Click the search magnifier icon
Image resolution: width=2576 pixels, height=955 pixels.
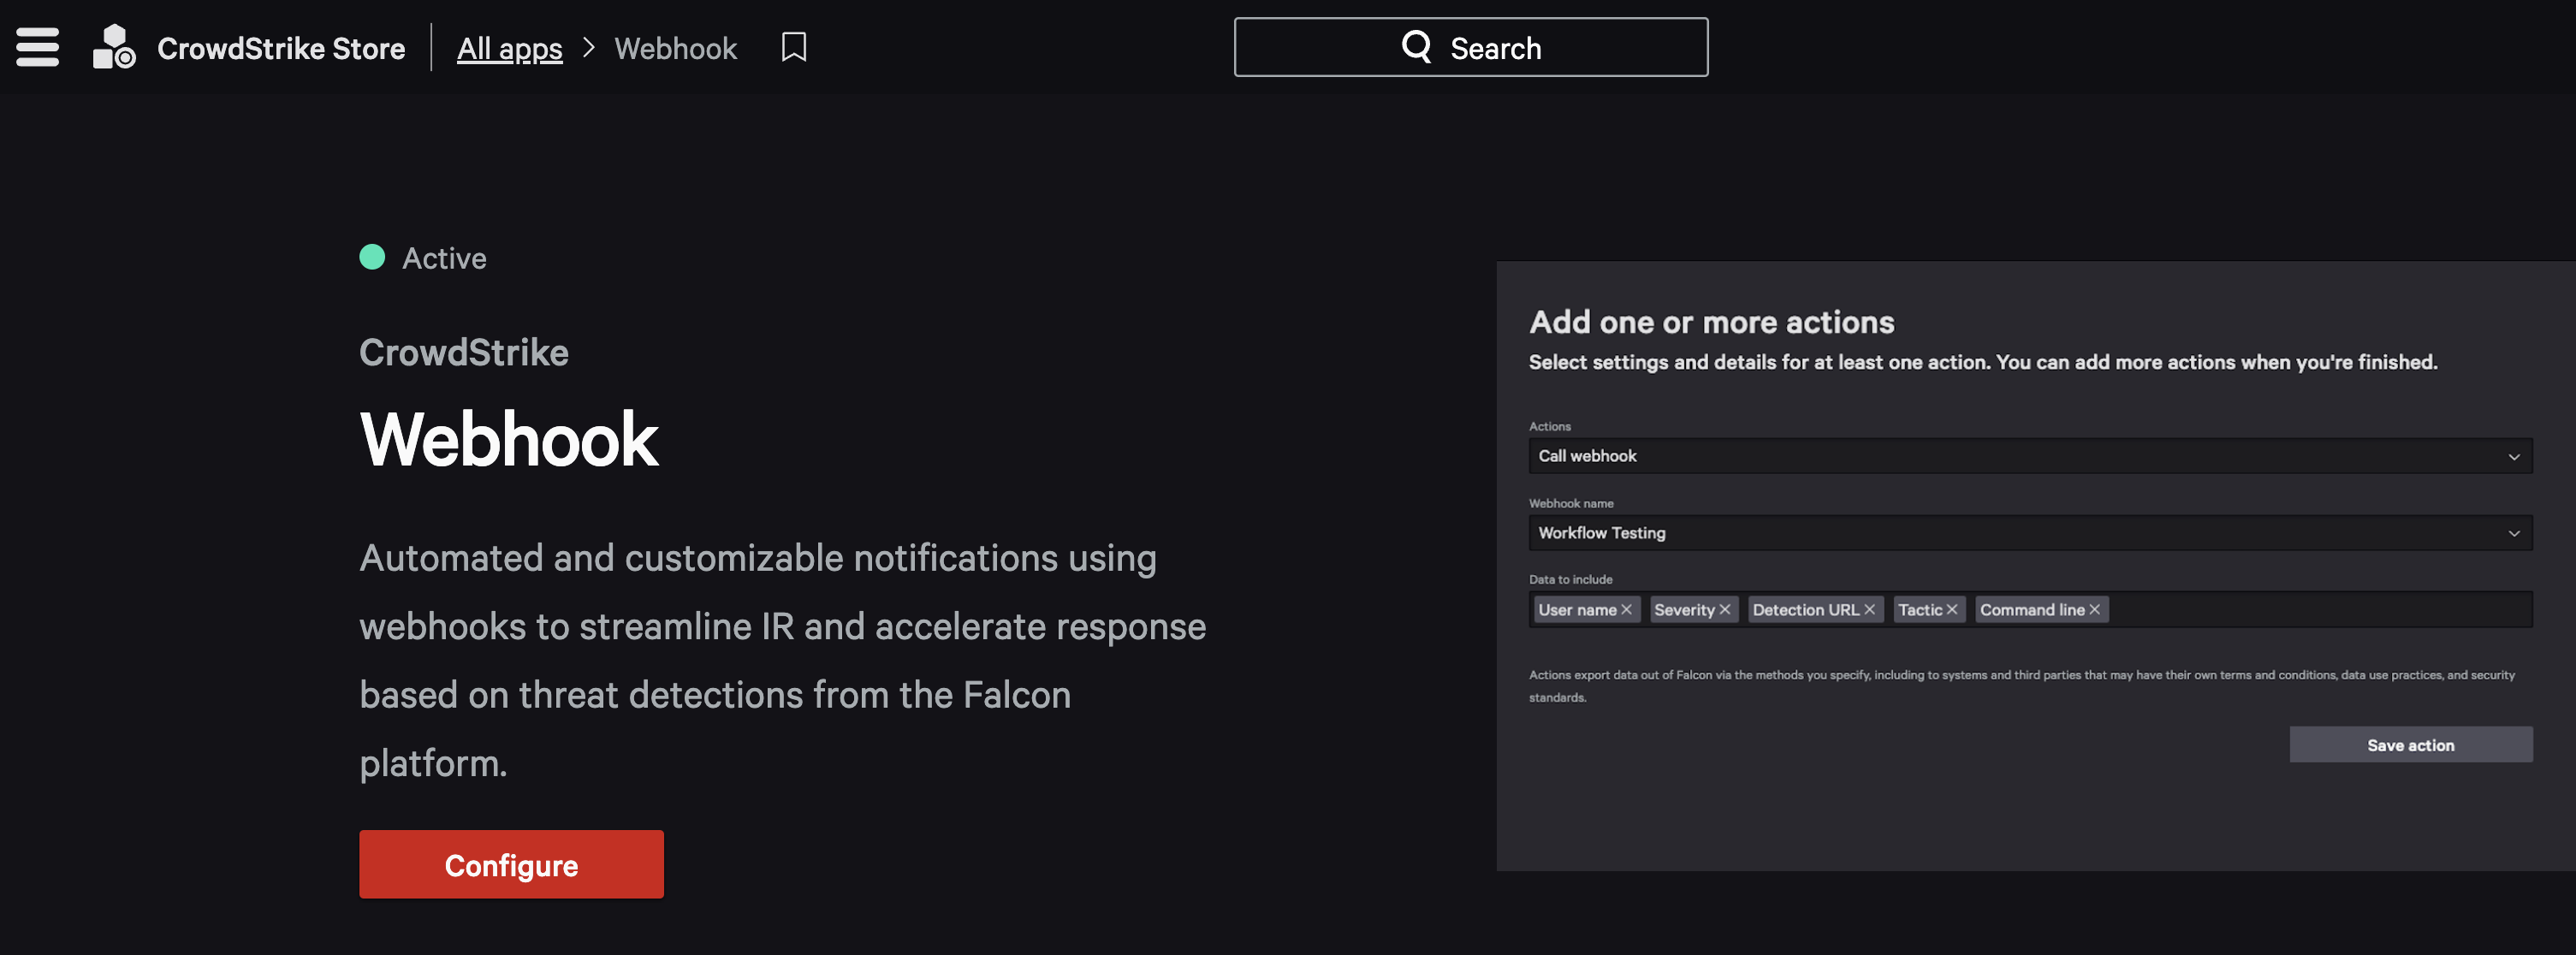[1416, 46]
